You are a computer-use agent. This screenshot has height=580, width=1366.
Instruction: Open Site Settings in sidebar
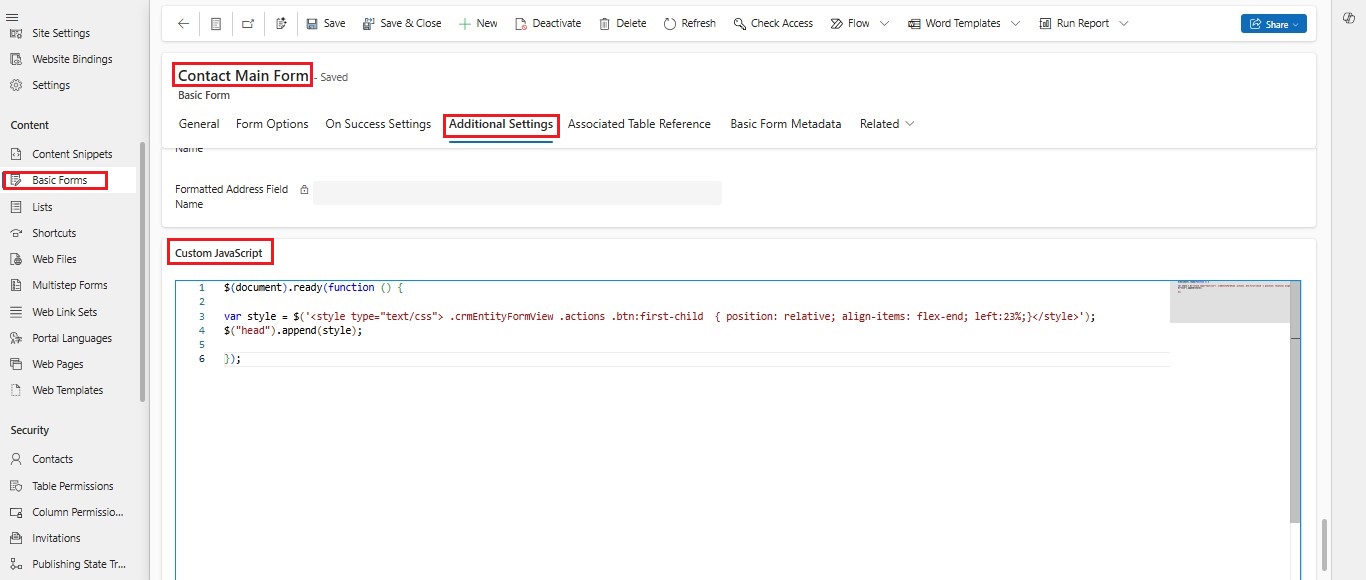pos(61,33)
